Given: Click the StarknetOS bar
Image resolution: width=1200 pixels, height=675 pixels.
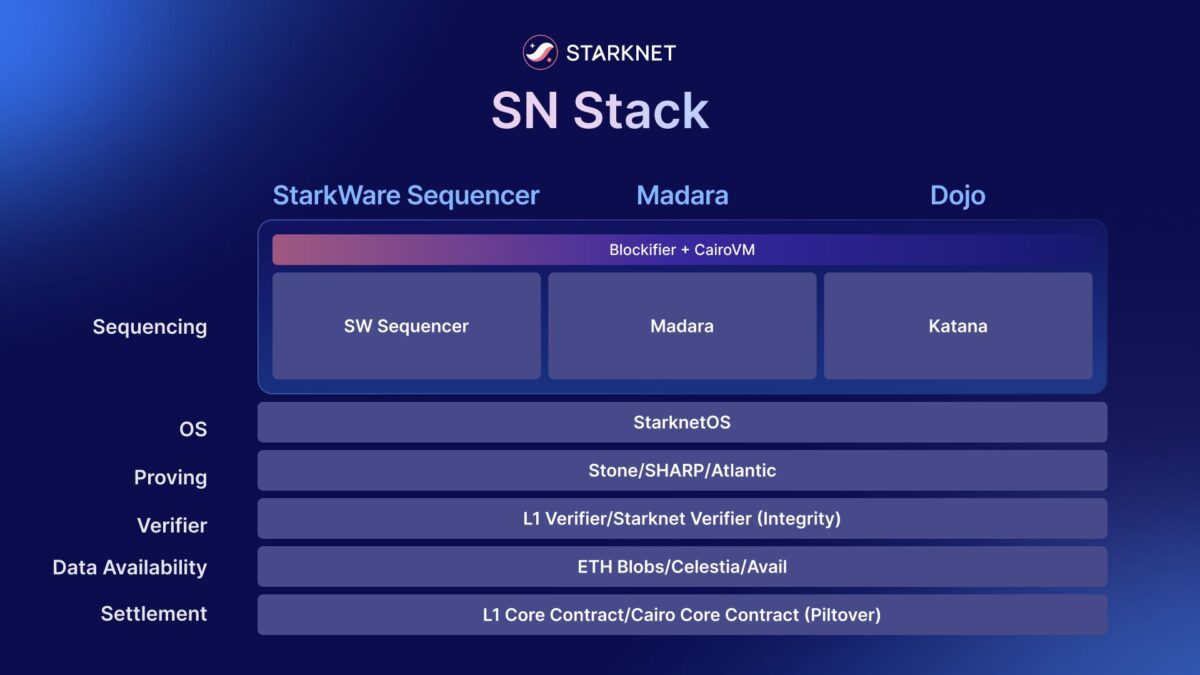Looking at the screenshot, I should (682, 422).
